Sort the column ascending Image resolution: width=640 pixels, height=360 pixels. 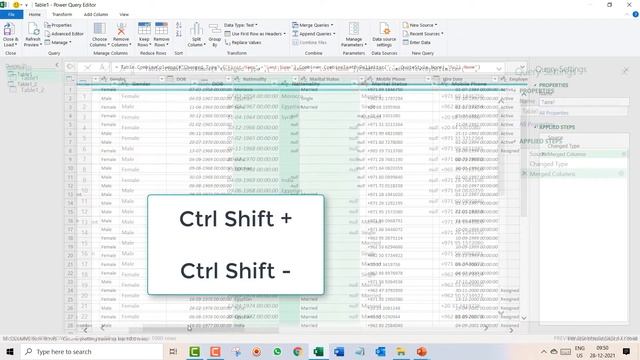[179, 25]
